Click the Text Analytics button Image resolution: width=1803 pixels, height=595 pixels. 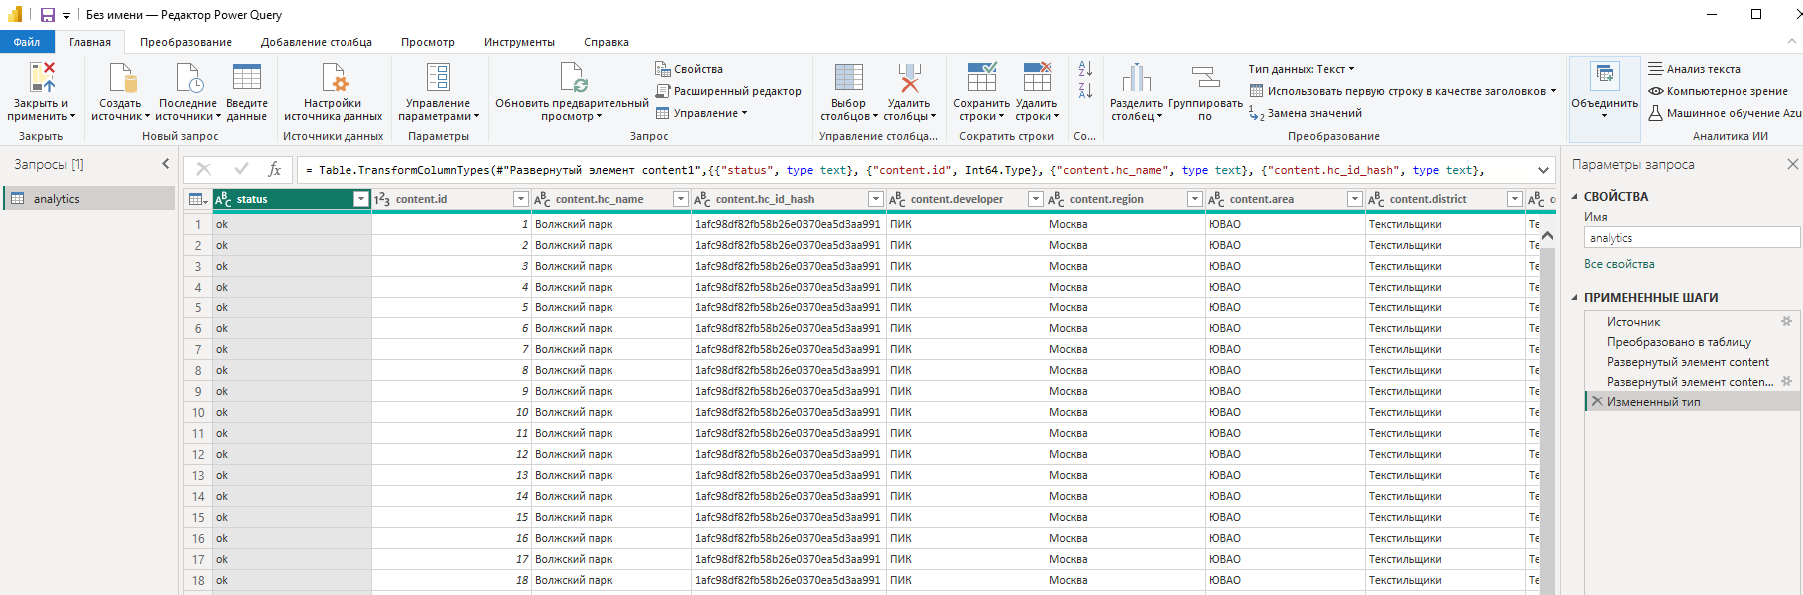(1694, 69)
